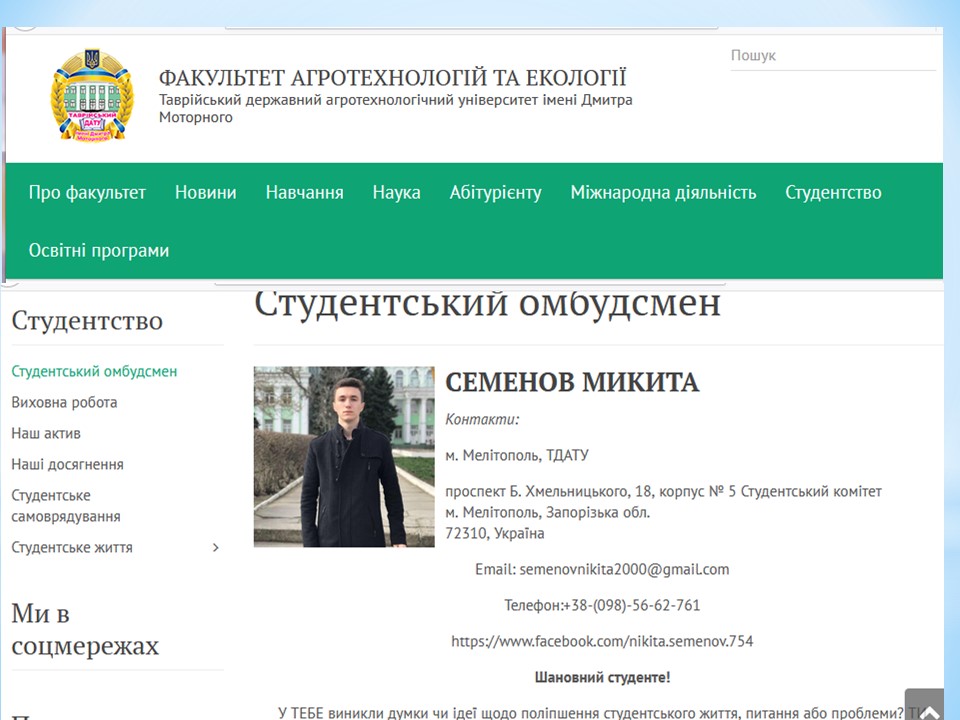Go to the Навчання section
The width and height of the screenshot is (960, 720).
click(304, 193)
